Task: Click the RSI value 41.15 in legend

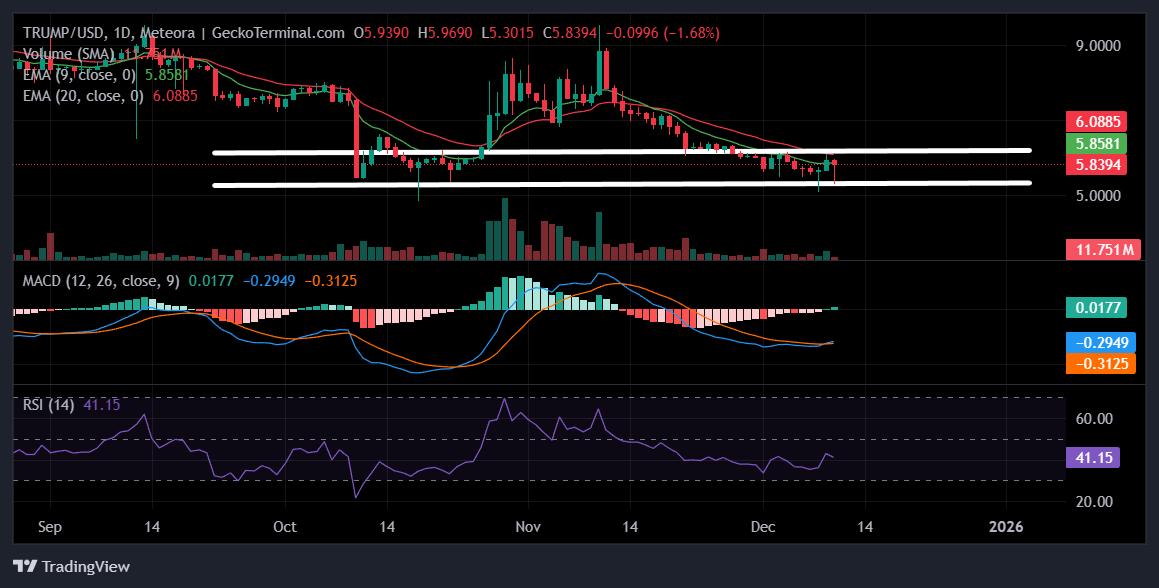Action: [x=102, y=405]
